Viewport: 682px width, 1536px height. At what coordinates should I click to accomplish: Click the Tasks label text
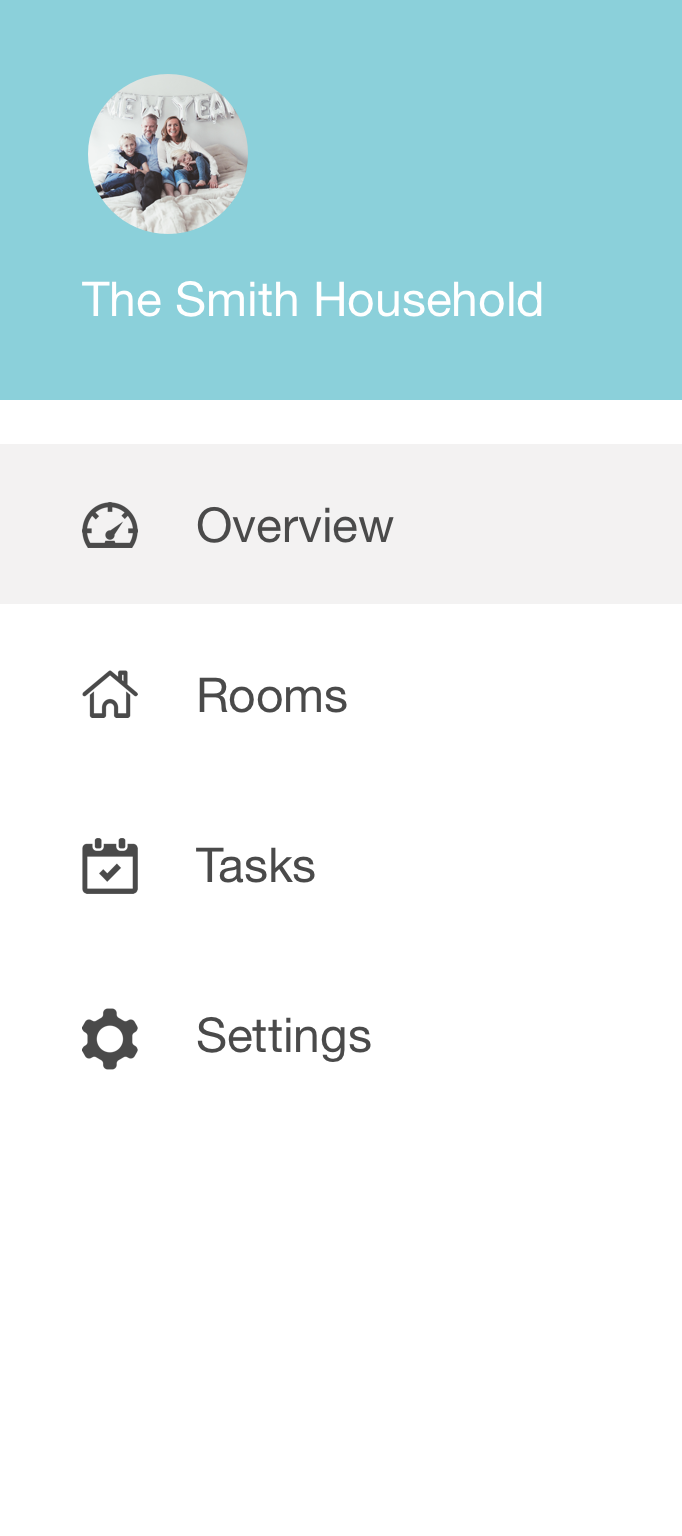(x=256, y=865)
